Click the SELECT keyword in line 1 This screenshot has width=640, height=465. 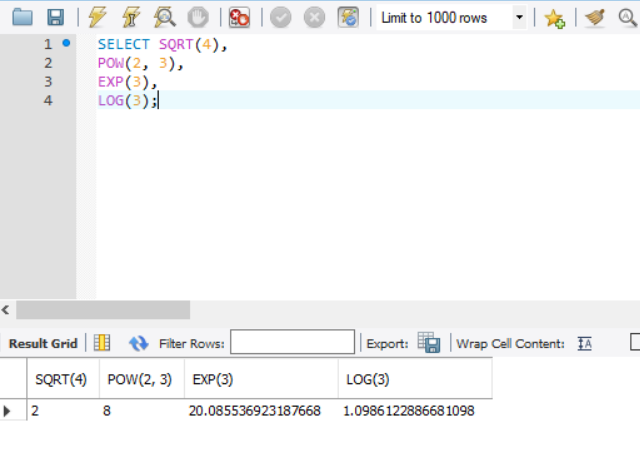[124, 44]
